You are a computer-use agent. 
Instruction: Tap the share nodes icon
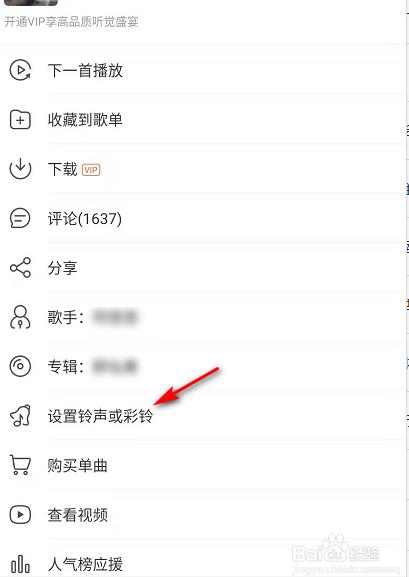click(20, 268)
